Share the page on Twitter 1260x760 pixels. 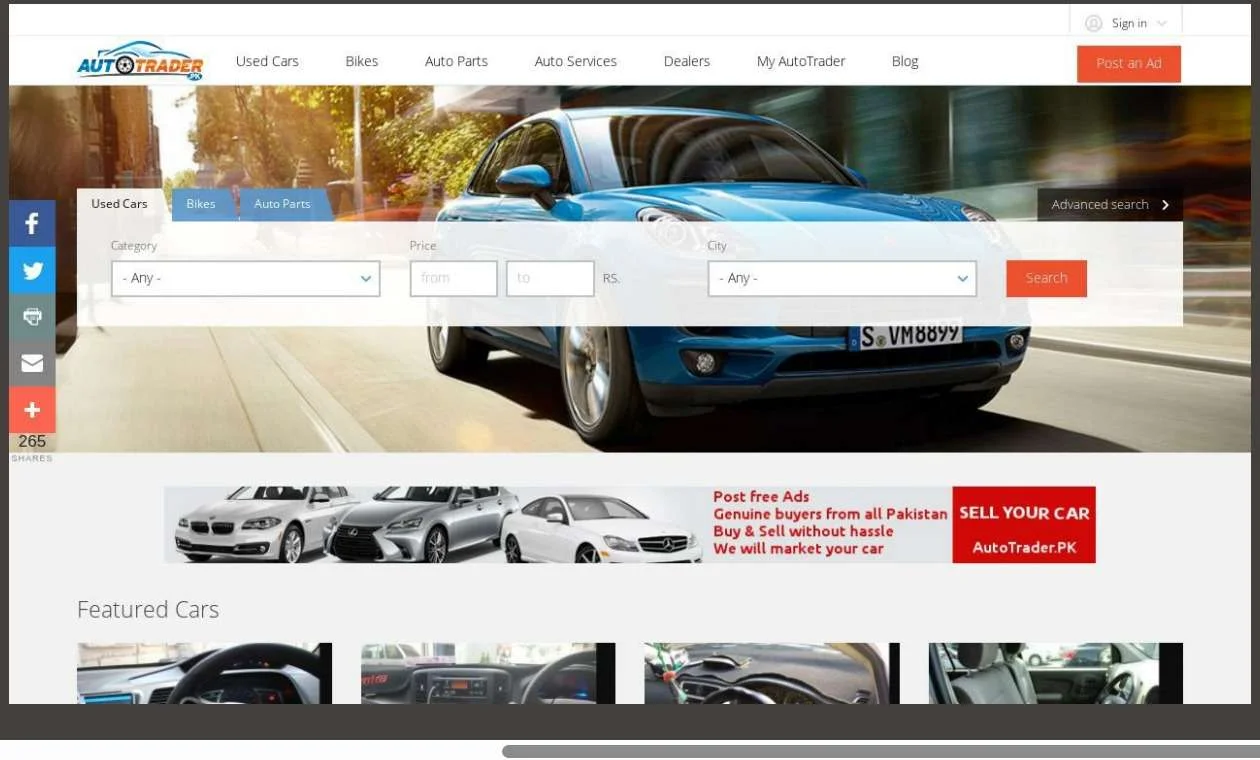point(32,270)
